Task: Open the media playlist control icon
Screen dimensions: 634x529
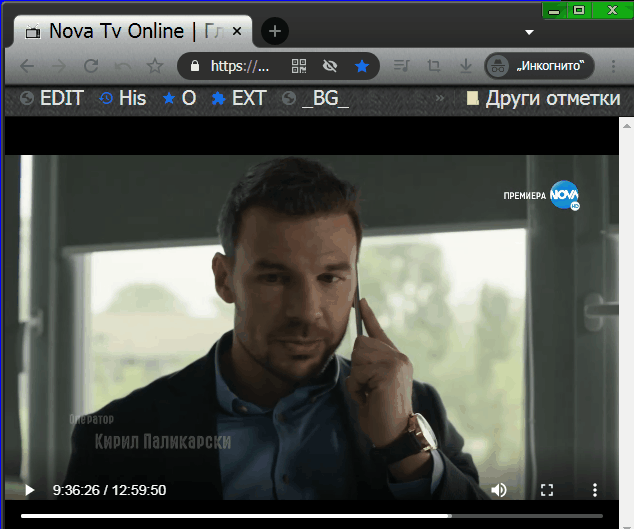Action: coord(402,66)
